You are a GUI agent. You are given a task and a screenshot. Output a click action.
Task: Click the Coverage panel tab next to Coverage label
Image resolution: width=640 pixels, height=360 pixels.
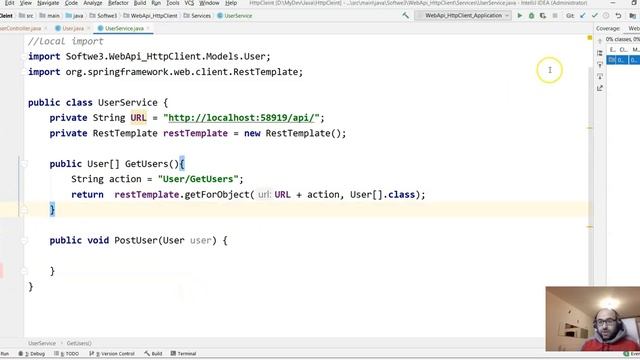633,29
